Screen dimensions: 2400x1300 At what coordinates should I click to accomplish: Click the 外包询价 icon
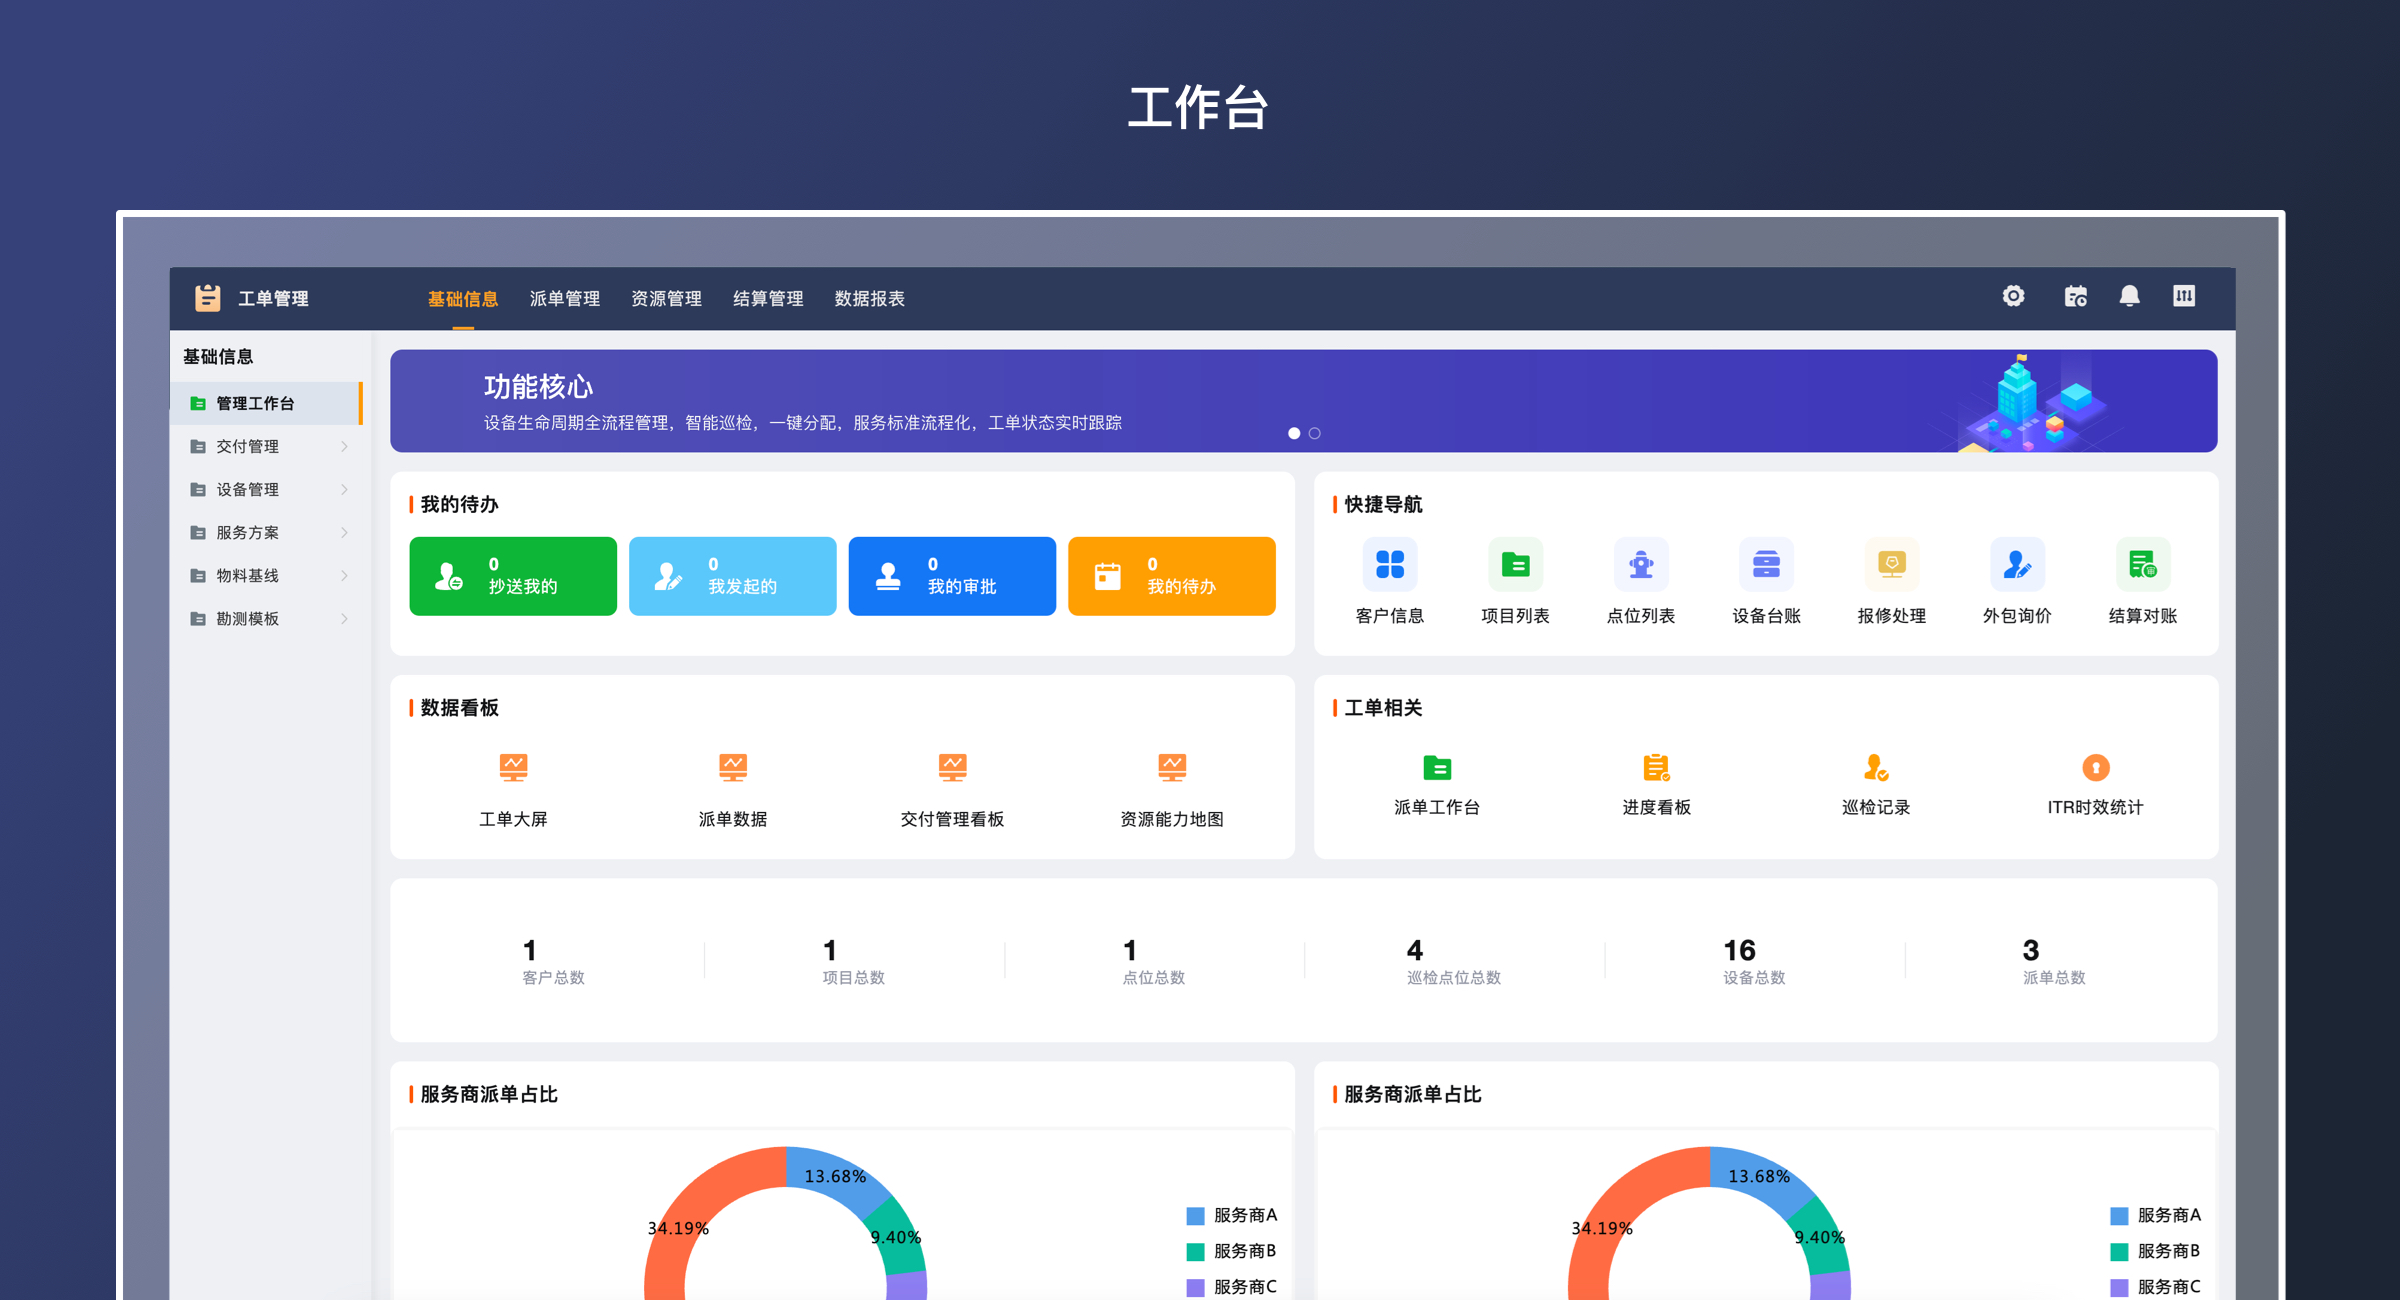pyautogui.click(x=2017, y=565)
